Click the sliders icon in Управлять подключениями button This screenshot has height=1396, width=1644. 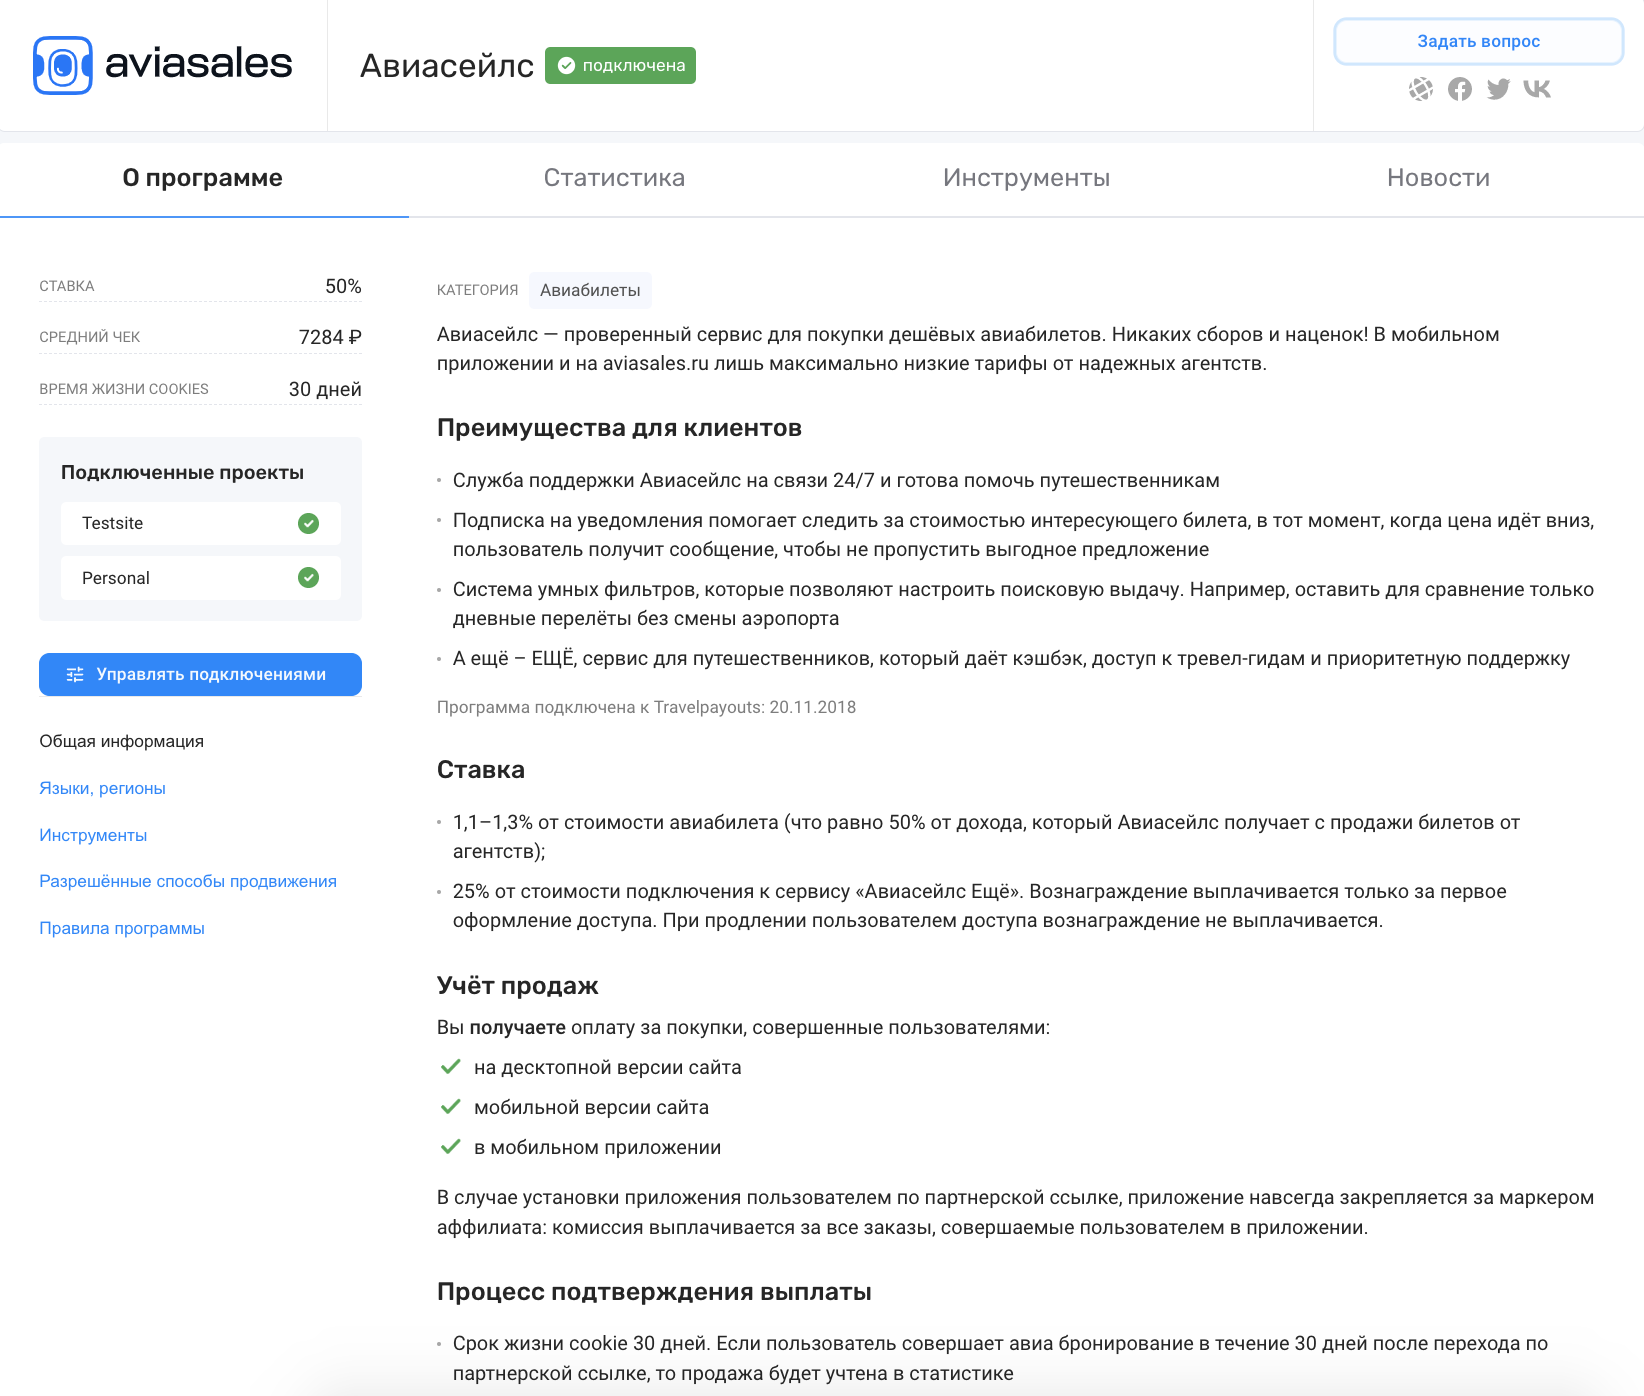[75, 675]
